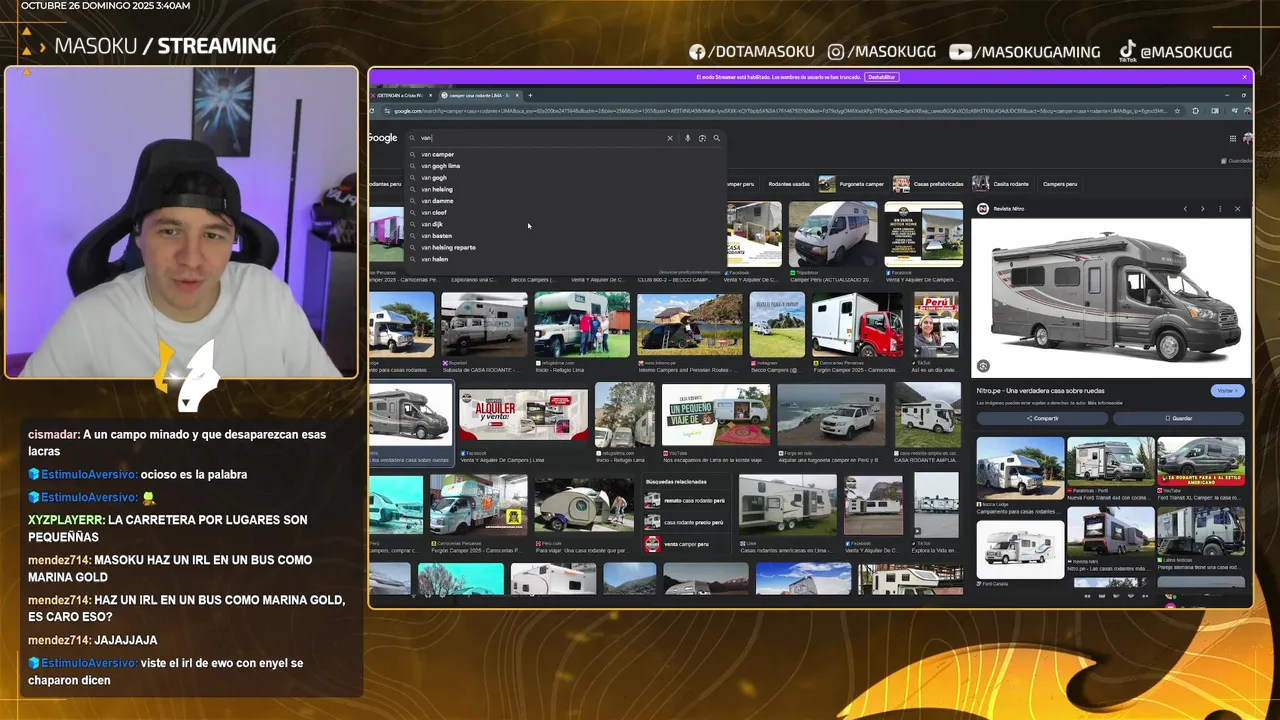This screenshot has height=720, width=1280.
Task: Select suggestion 'van dijk'
Action: [x=432, y=224]
